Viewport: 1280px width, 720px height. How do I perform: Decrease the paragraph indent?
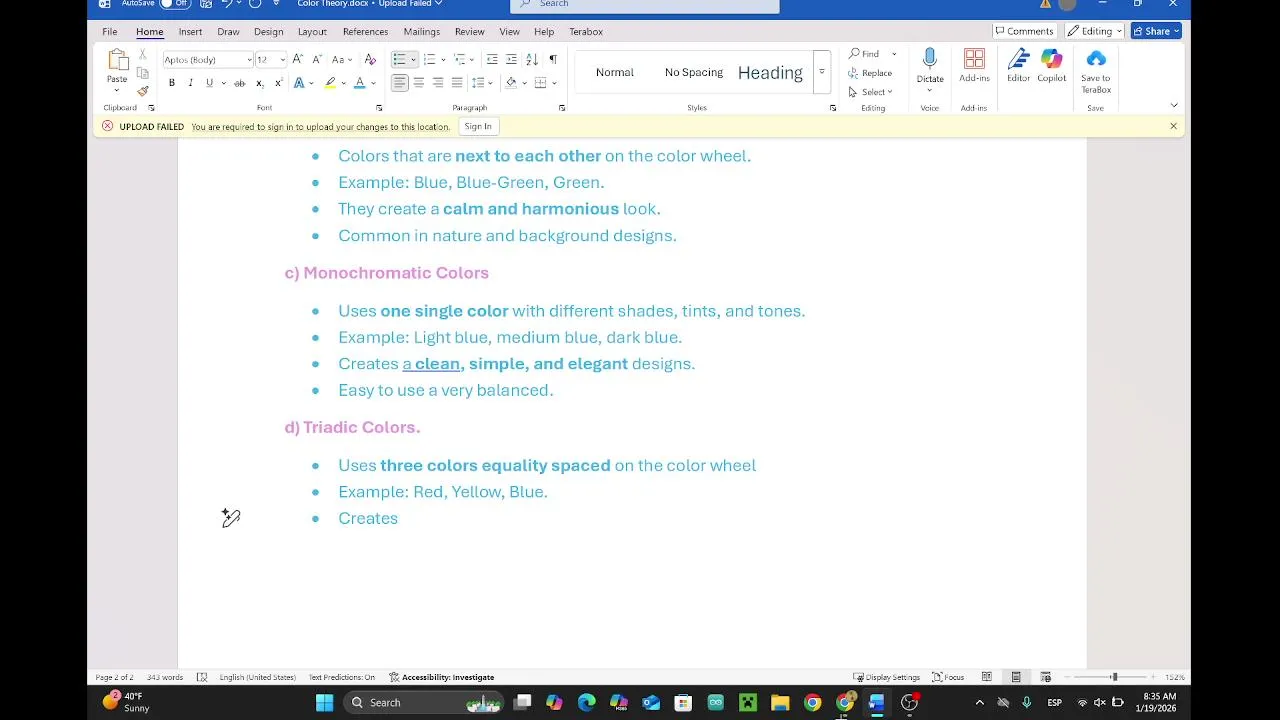pyautogui.click(x=492, y=60)
